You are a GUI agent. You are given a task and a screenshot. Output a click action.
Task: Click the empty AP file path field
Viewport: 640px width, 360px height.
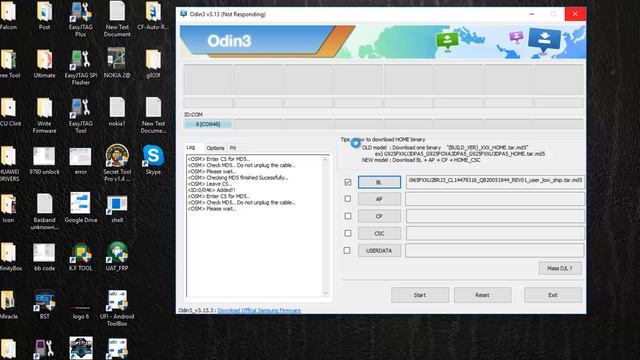495,199
